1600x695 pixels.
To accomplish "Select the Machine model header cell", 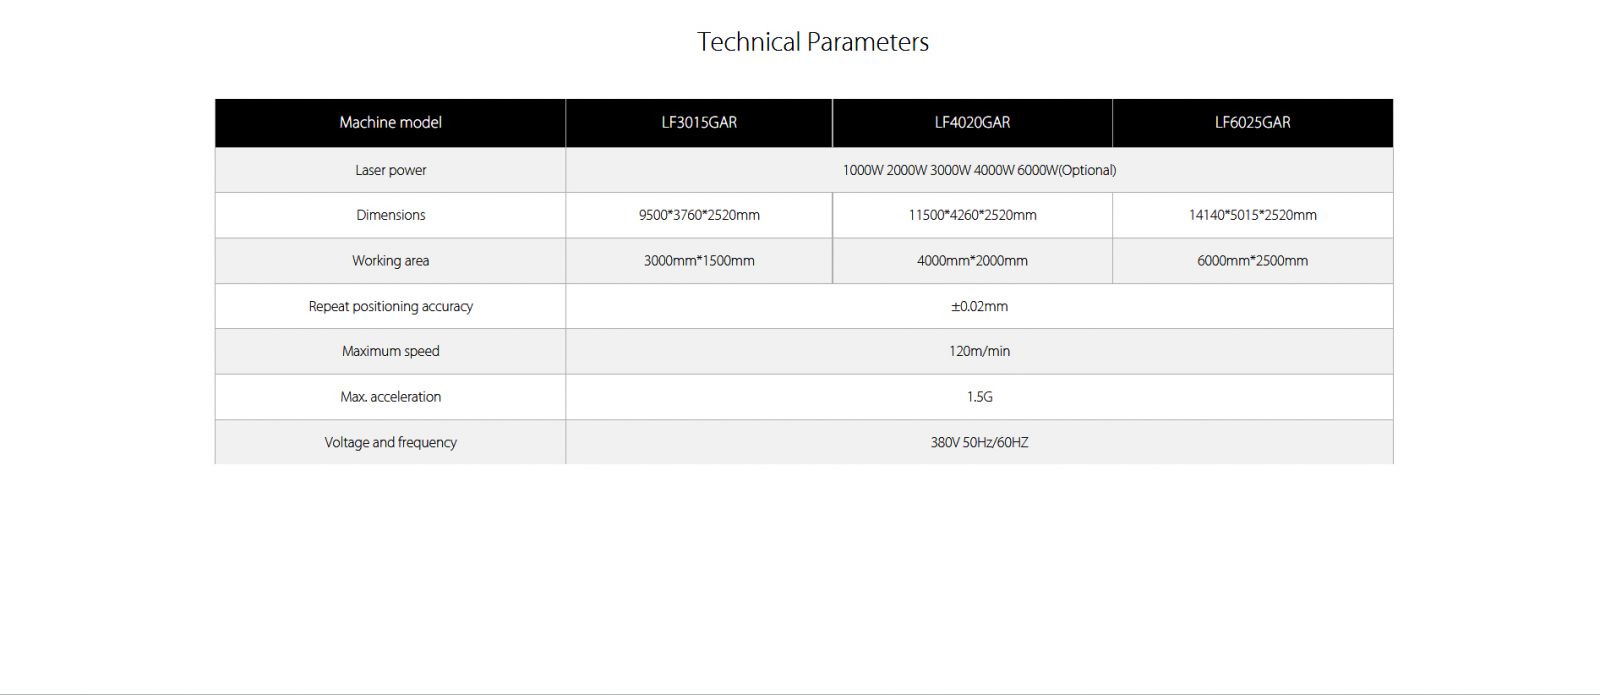I will pyautogui.click(x=390, y=122).
